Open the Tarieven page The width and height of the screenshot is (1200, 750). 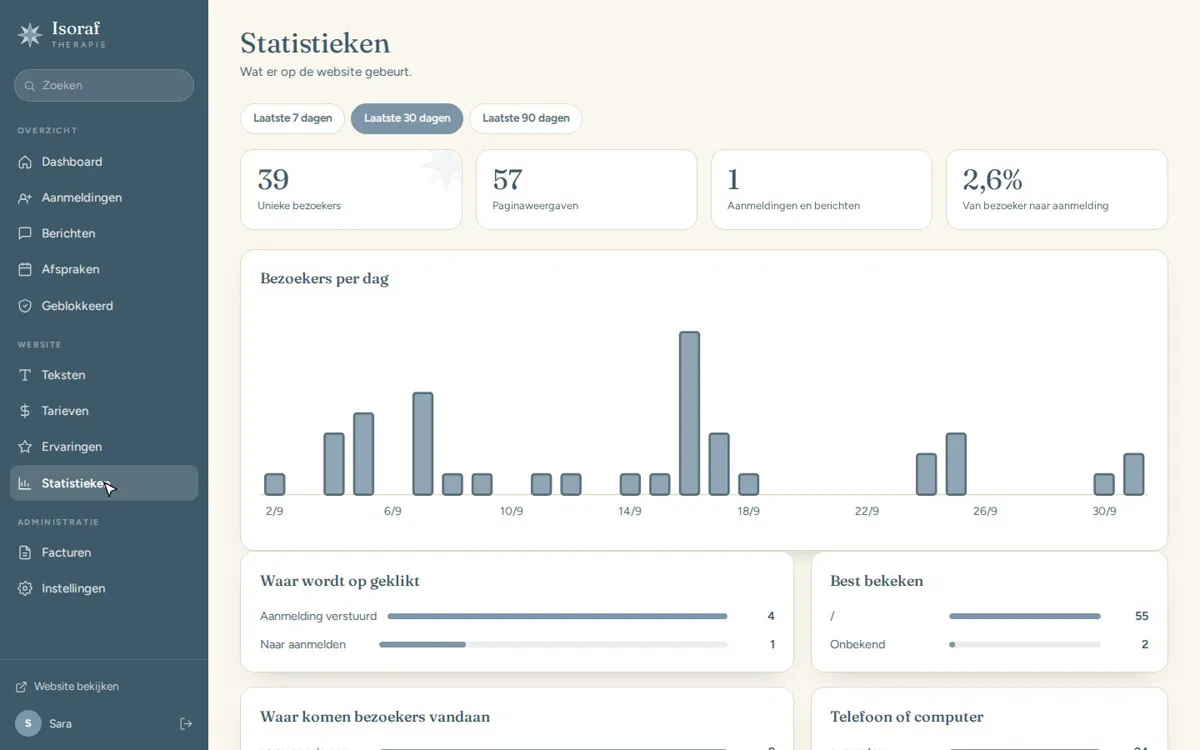coord(104,411)
